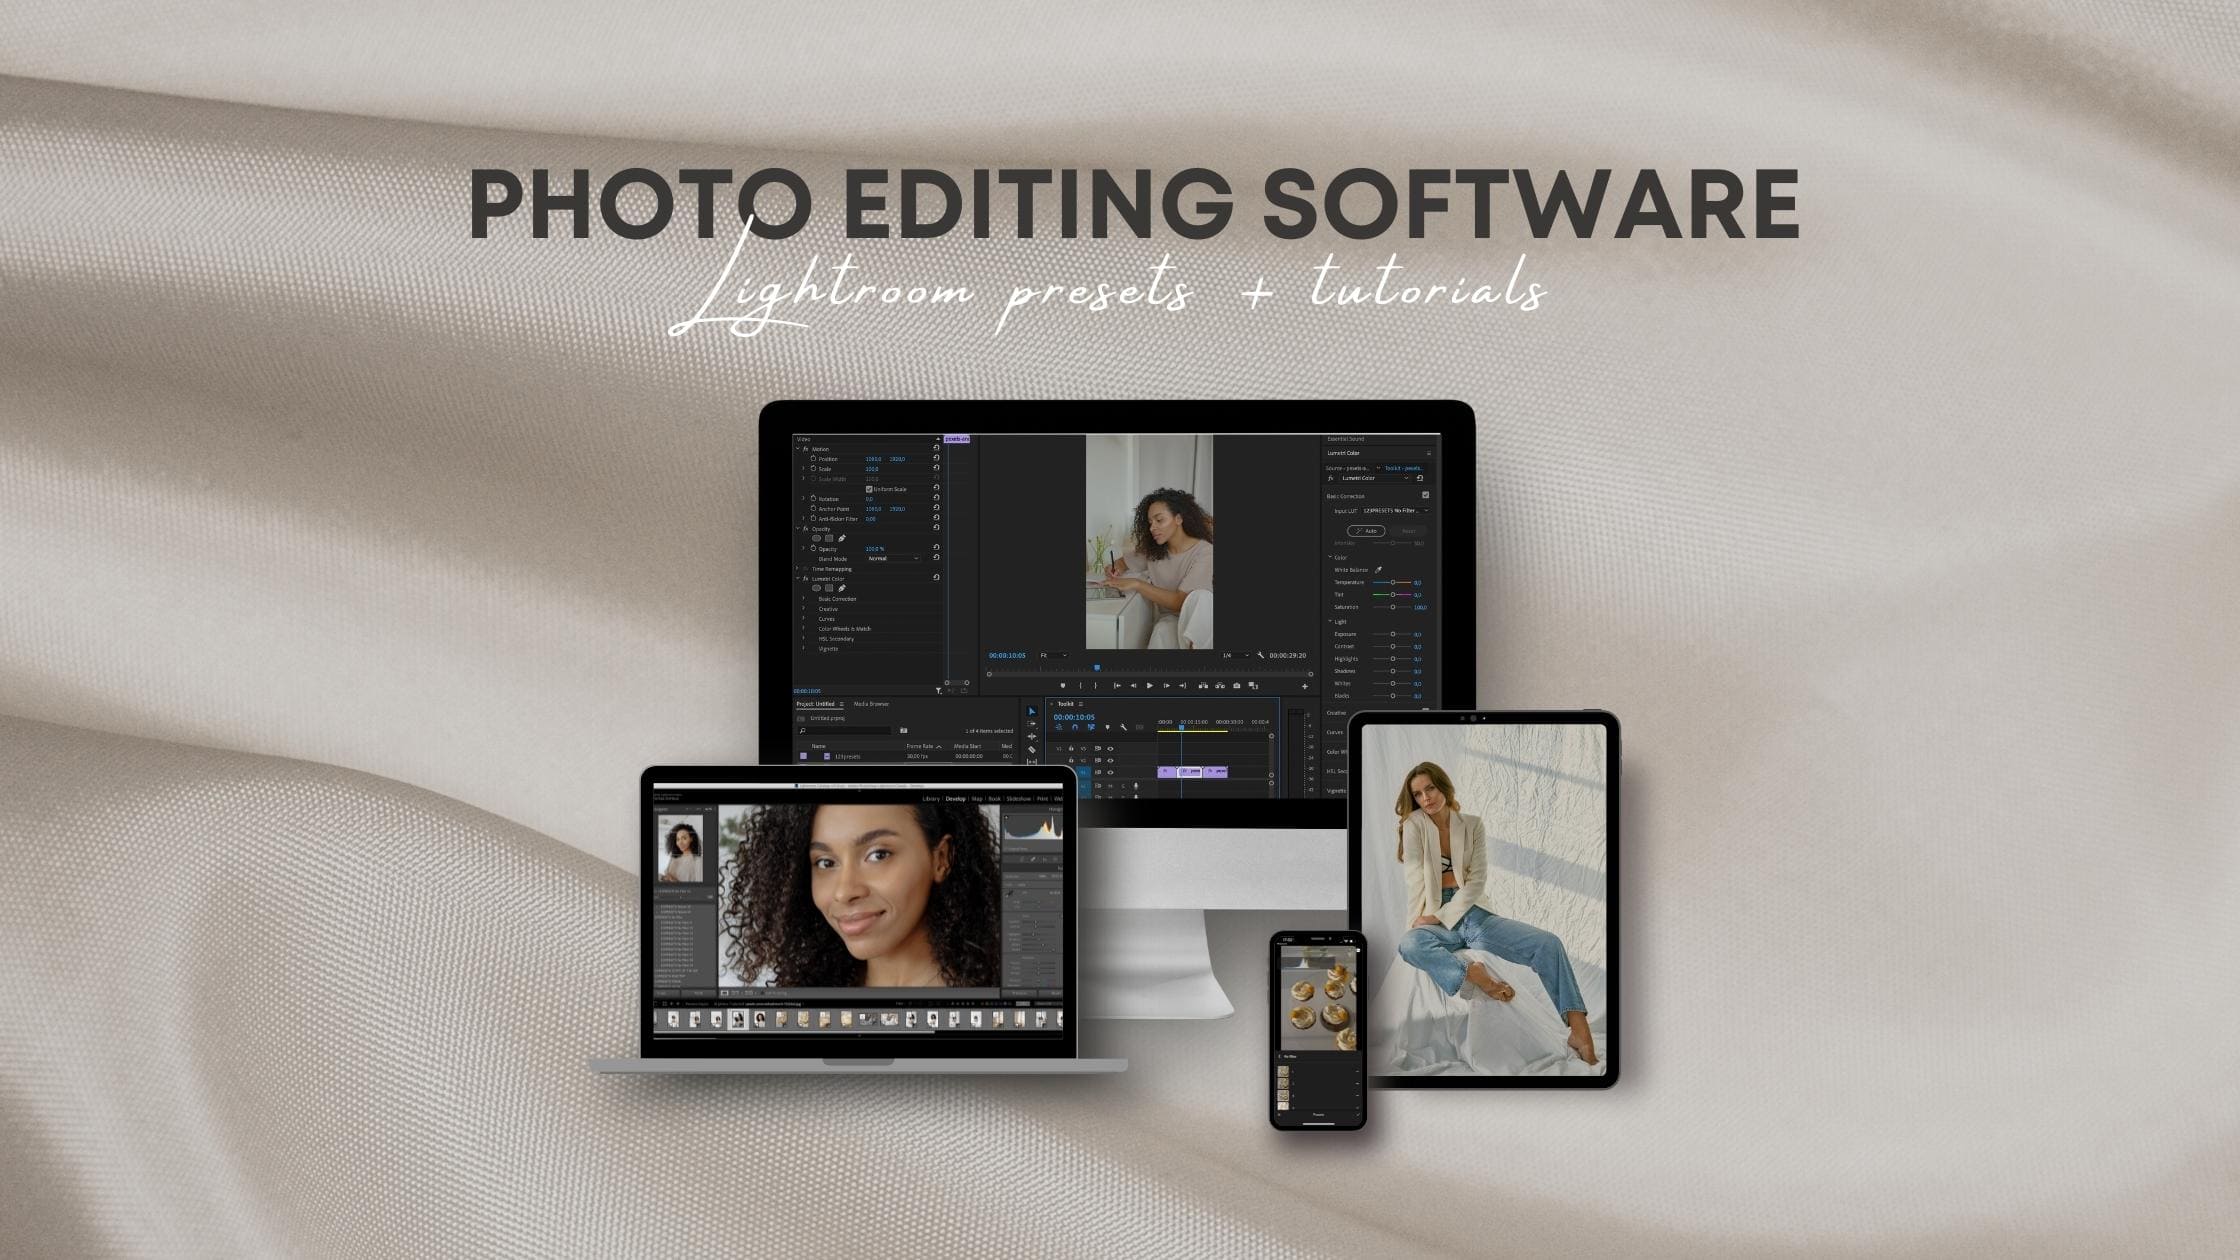
Task: Open Fit zoom level dropdown
Action: tap(1054, 655)
